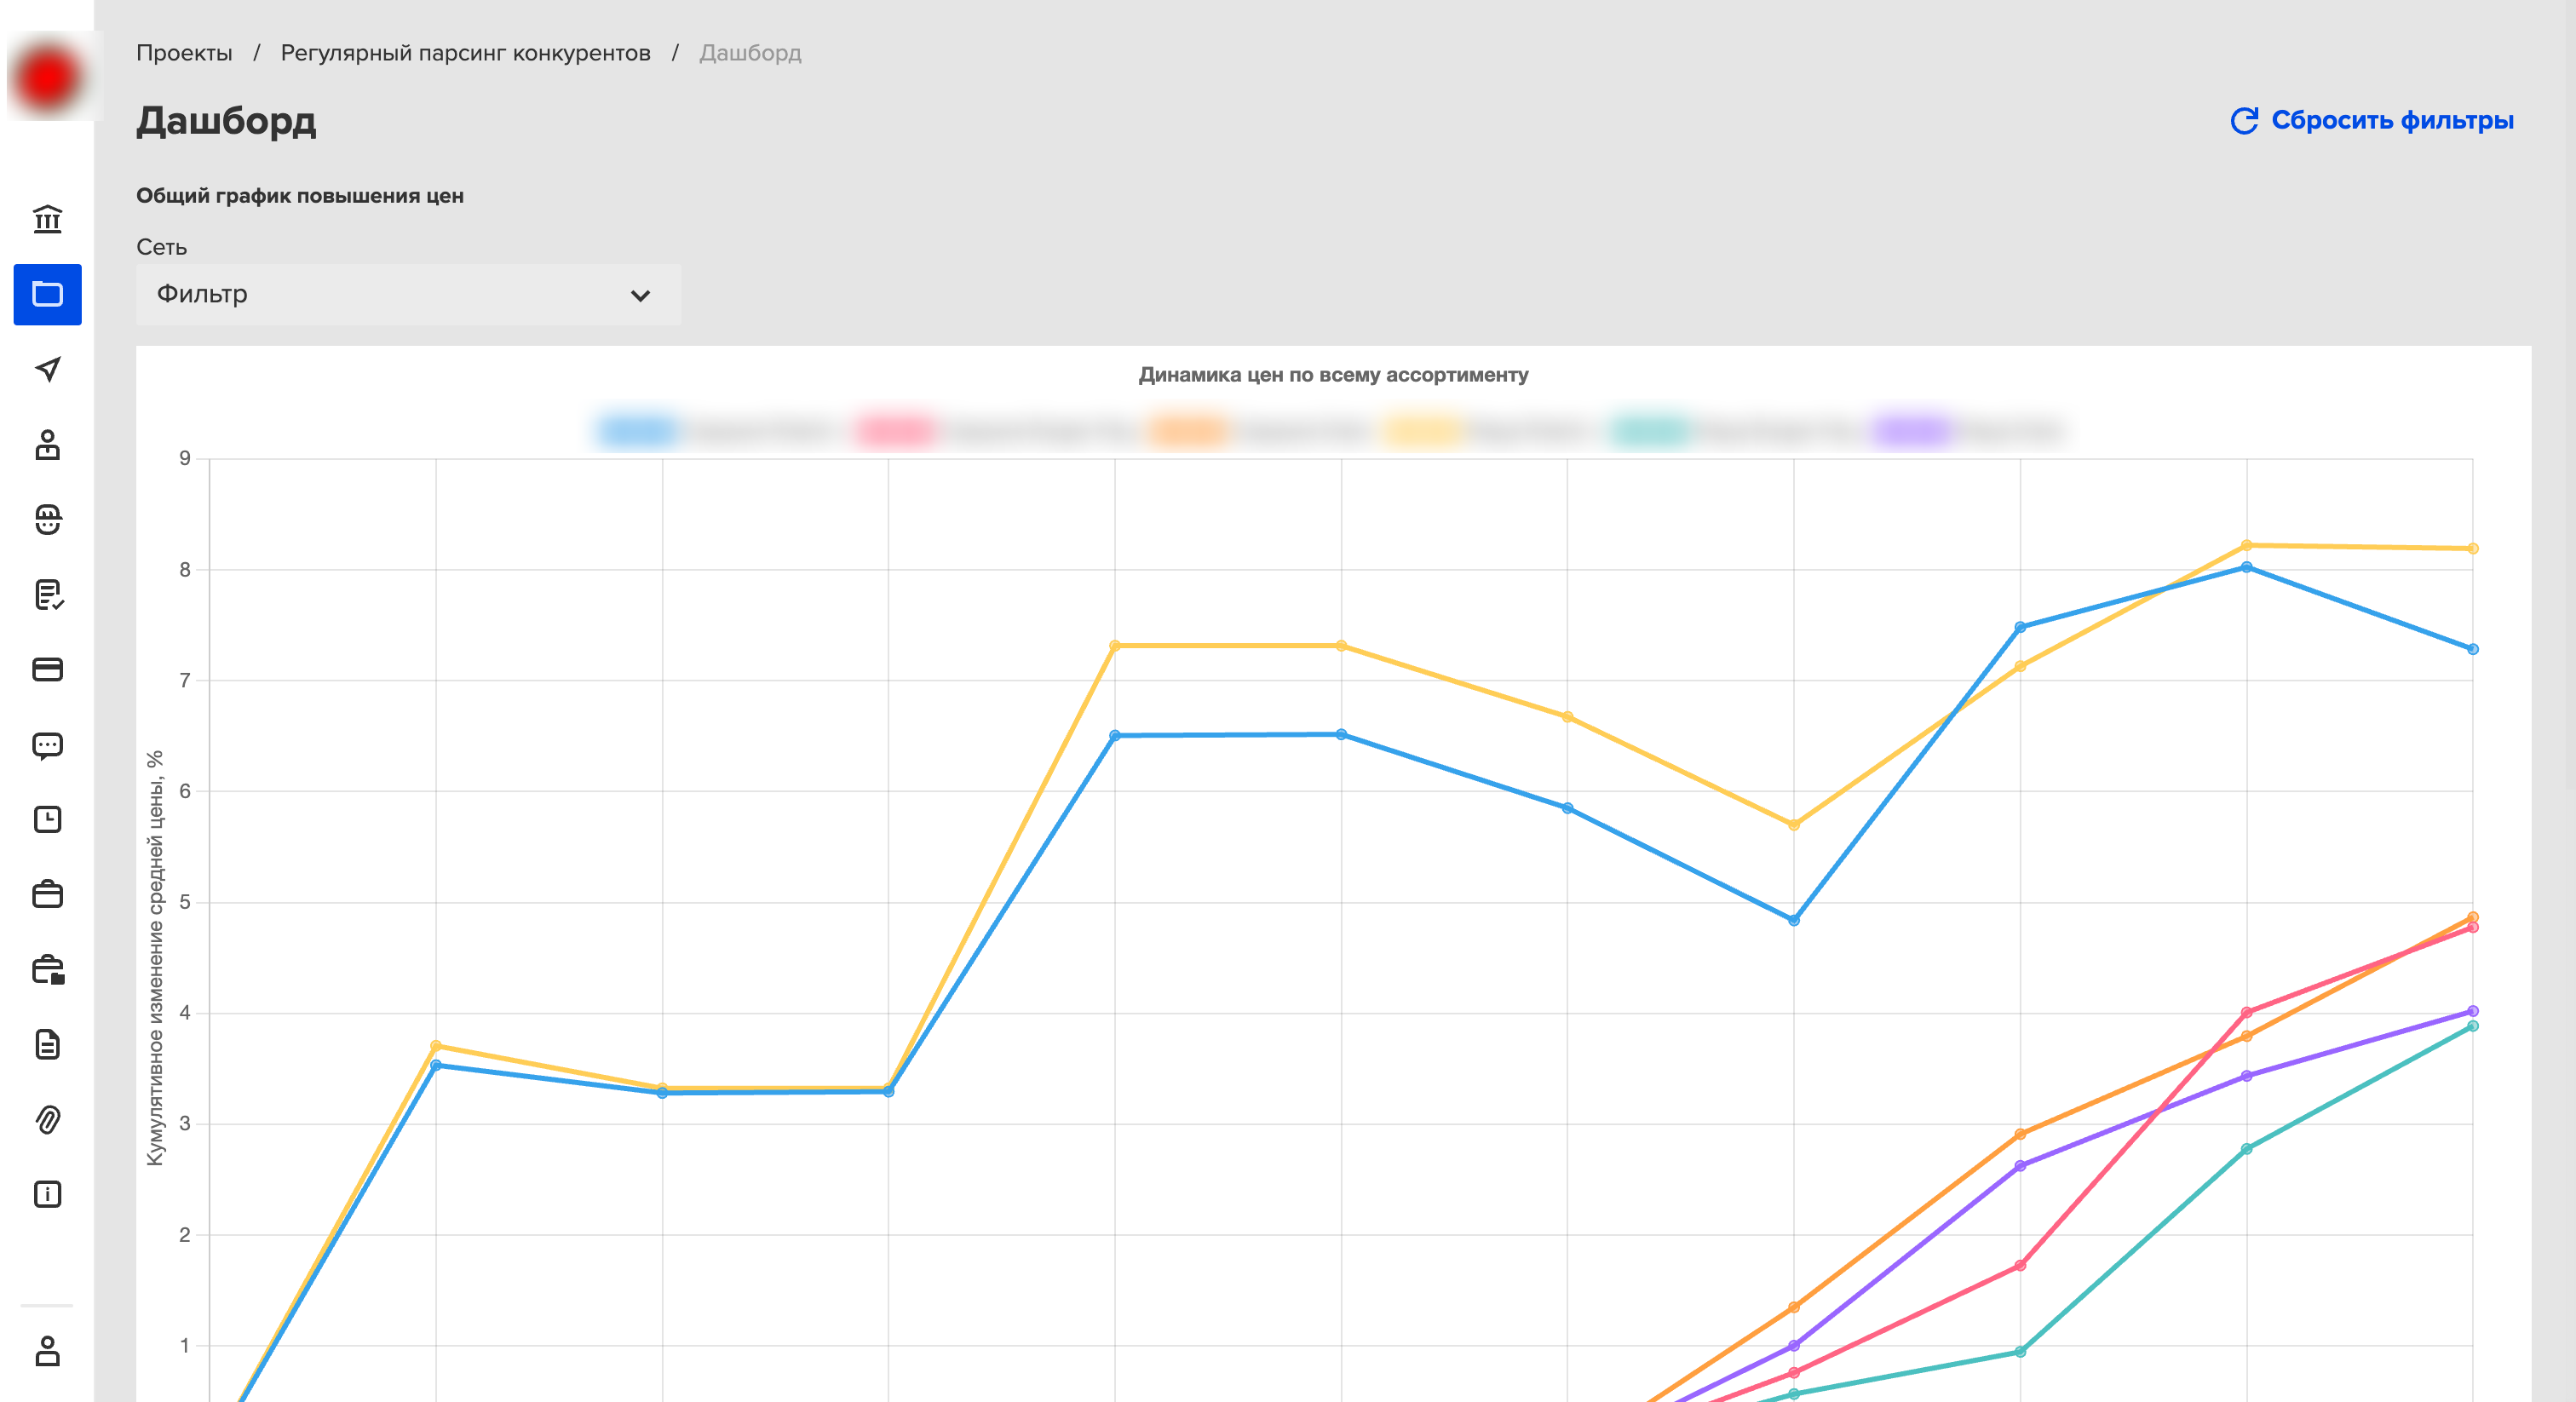
Task: Click the orange line's final point near 4.9
Action: coord(2472,917)
